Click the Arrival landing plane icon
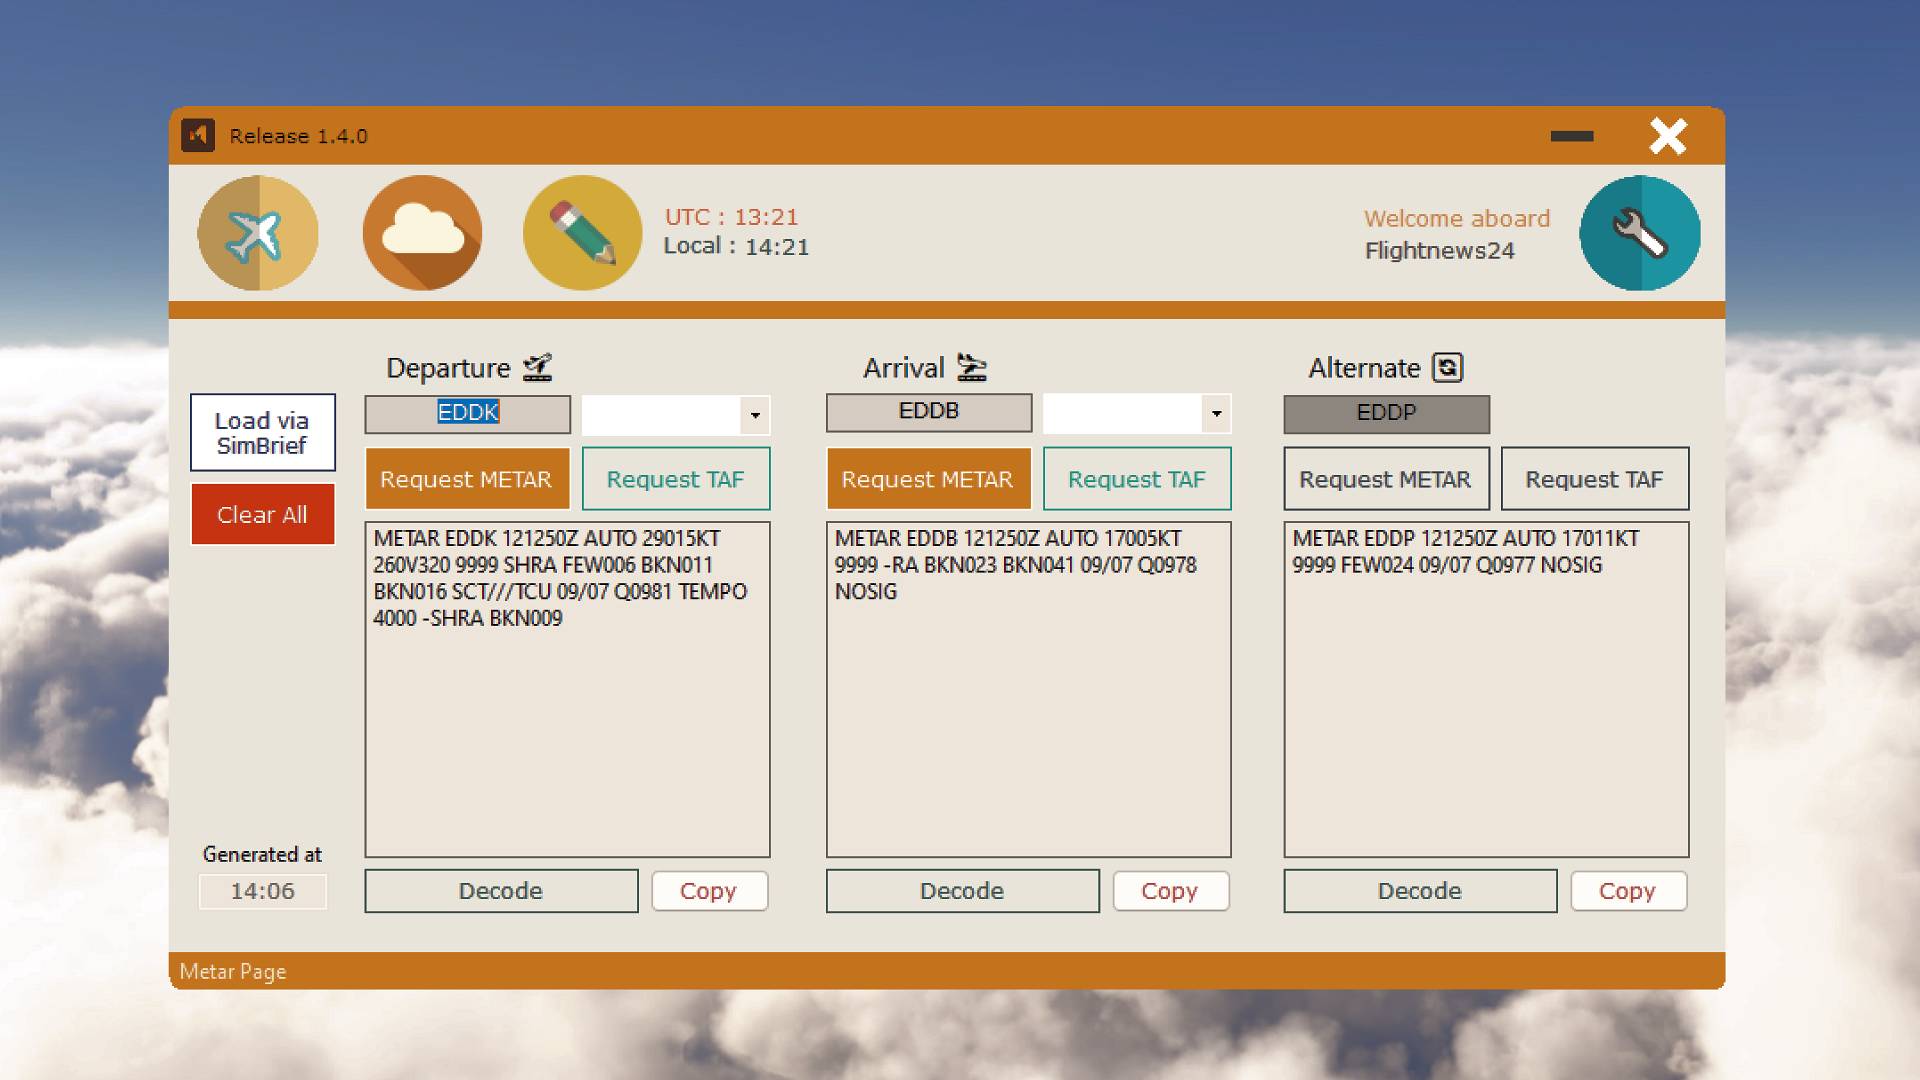 tap(971, 368)
